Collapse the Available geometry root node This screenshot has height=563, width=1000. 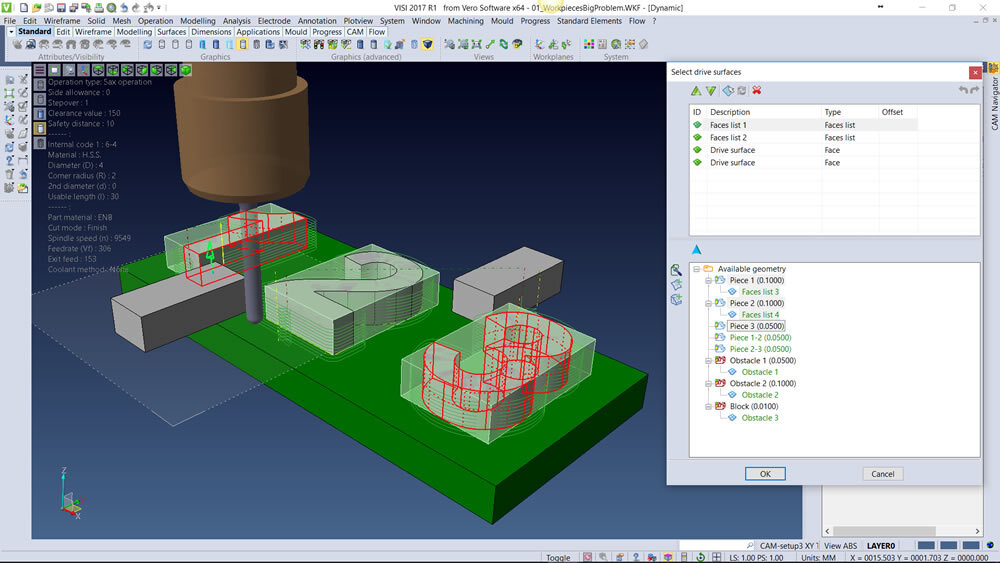(696, 269)
